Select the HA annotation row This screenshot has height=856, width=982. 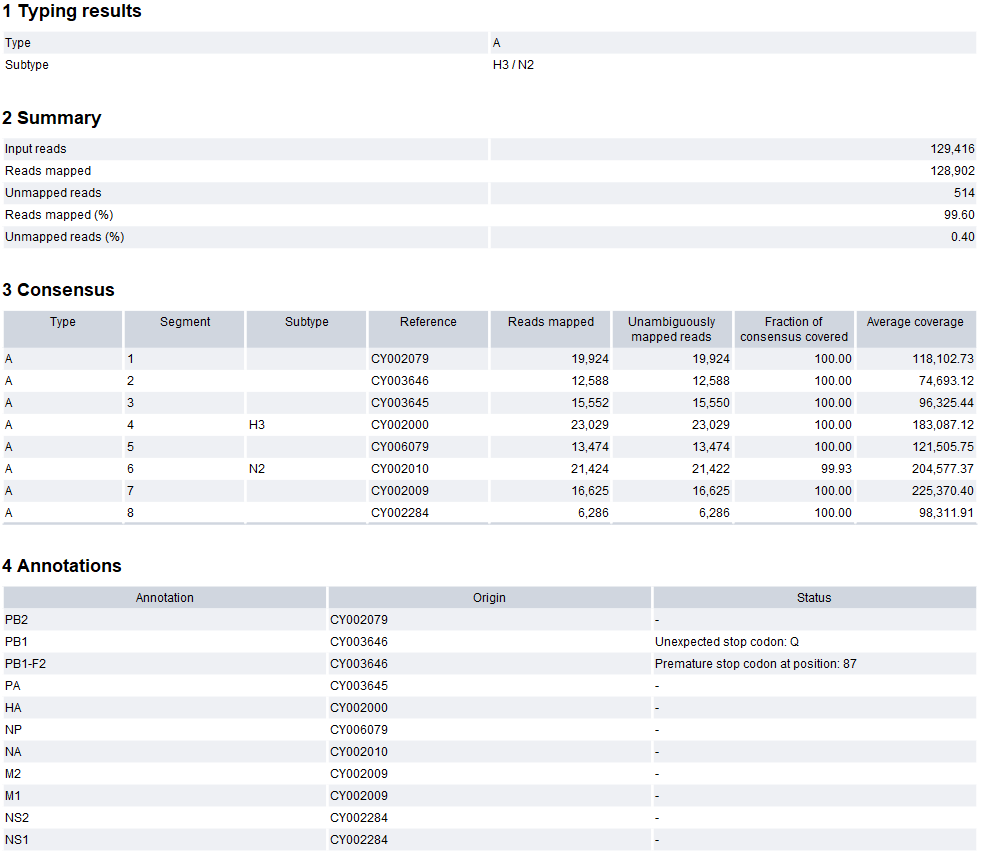coord(490,708)
